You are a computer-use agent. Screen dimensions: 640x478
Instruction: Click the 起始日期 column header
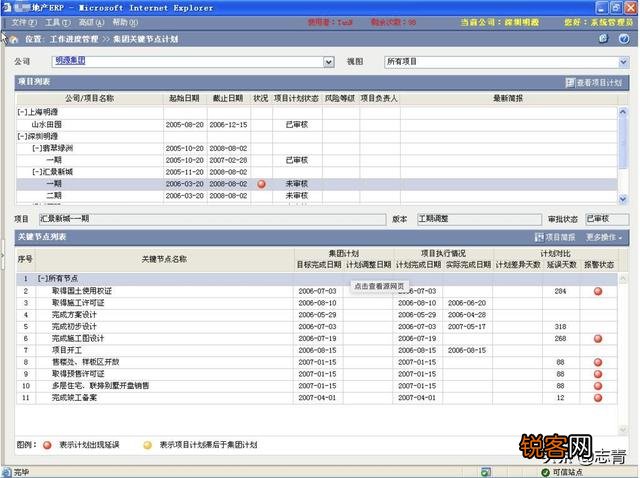pos(184,98)
